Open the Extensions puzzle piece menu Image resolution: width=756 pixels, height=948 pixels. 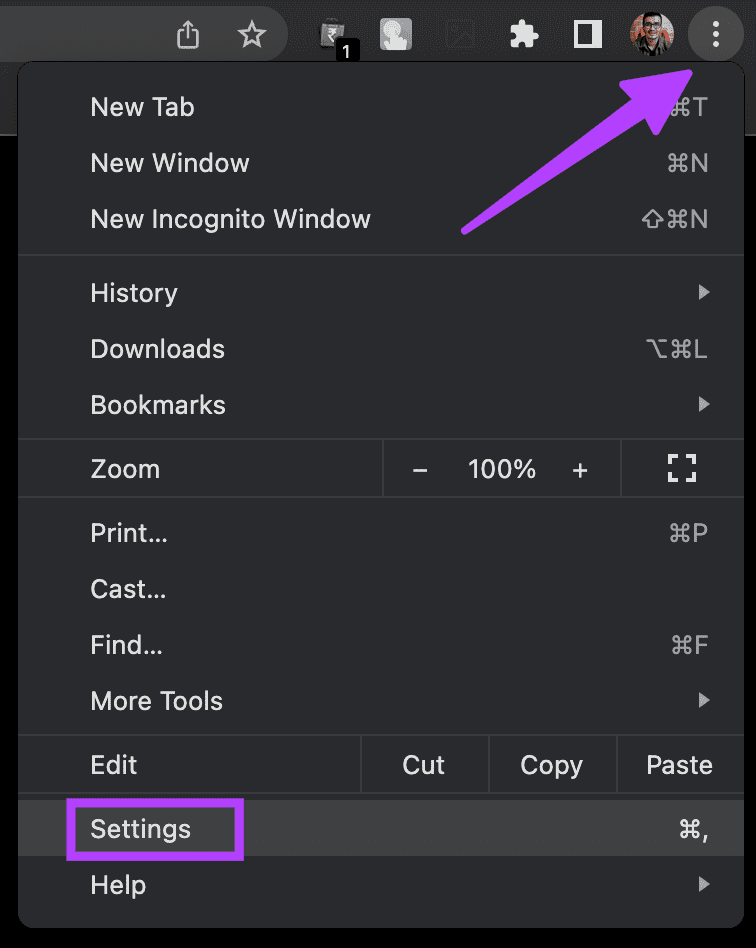pos(524,34)
